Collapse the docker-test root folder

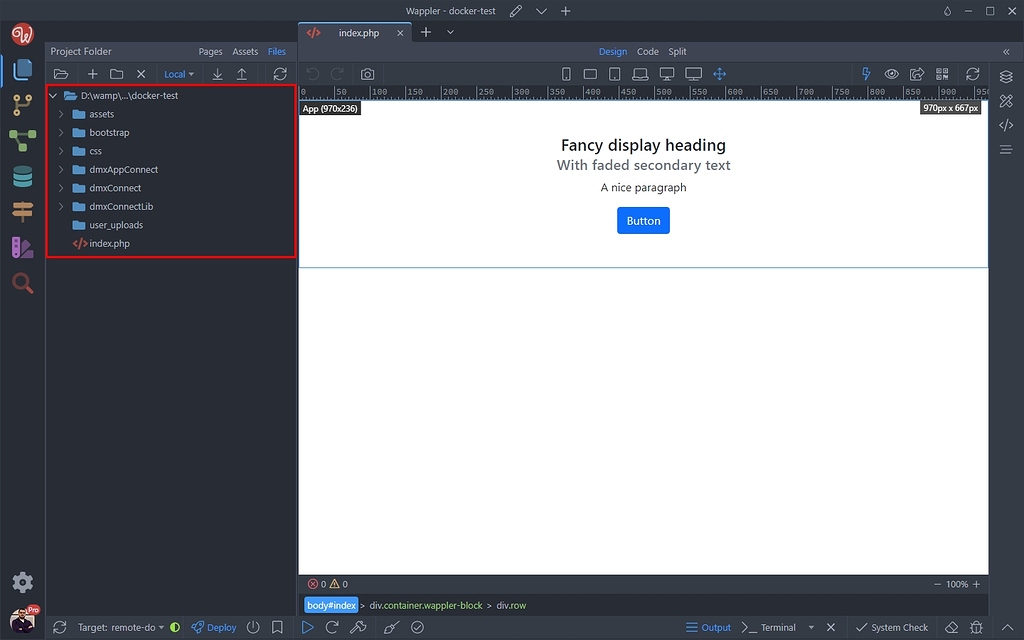tap(53, 95)
